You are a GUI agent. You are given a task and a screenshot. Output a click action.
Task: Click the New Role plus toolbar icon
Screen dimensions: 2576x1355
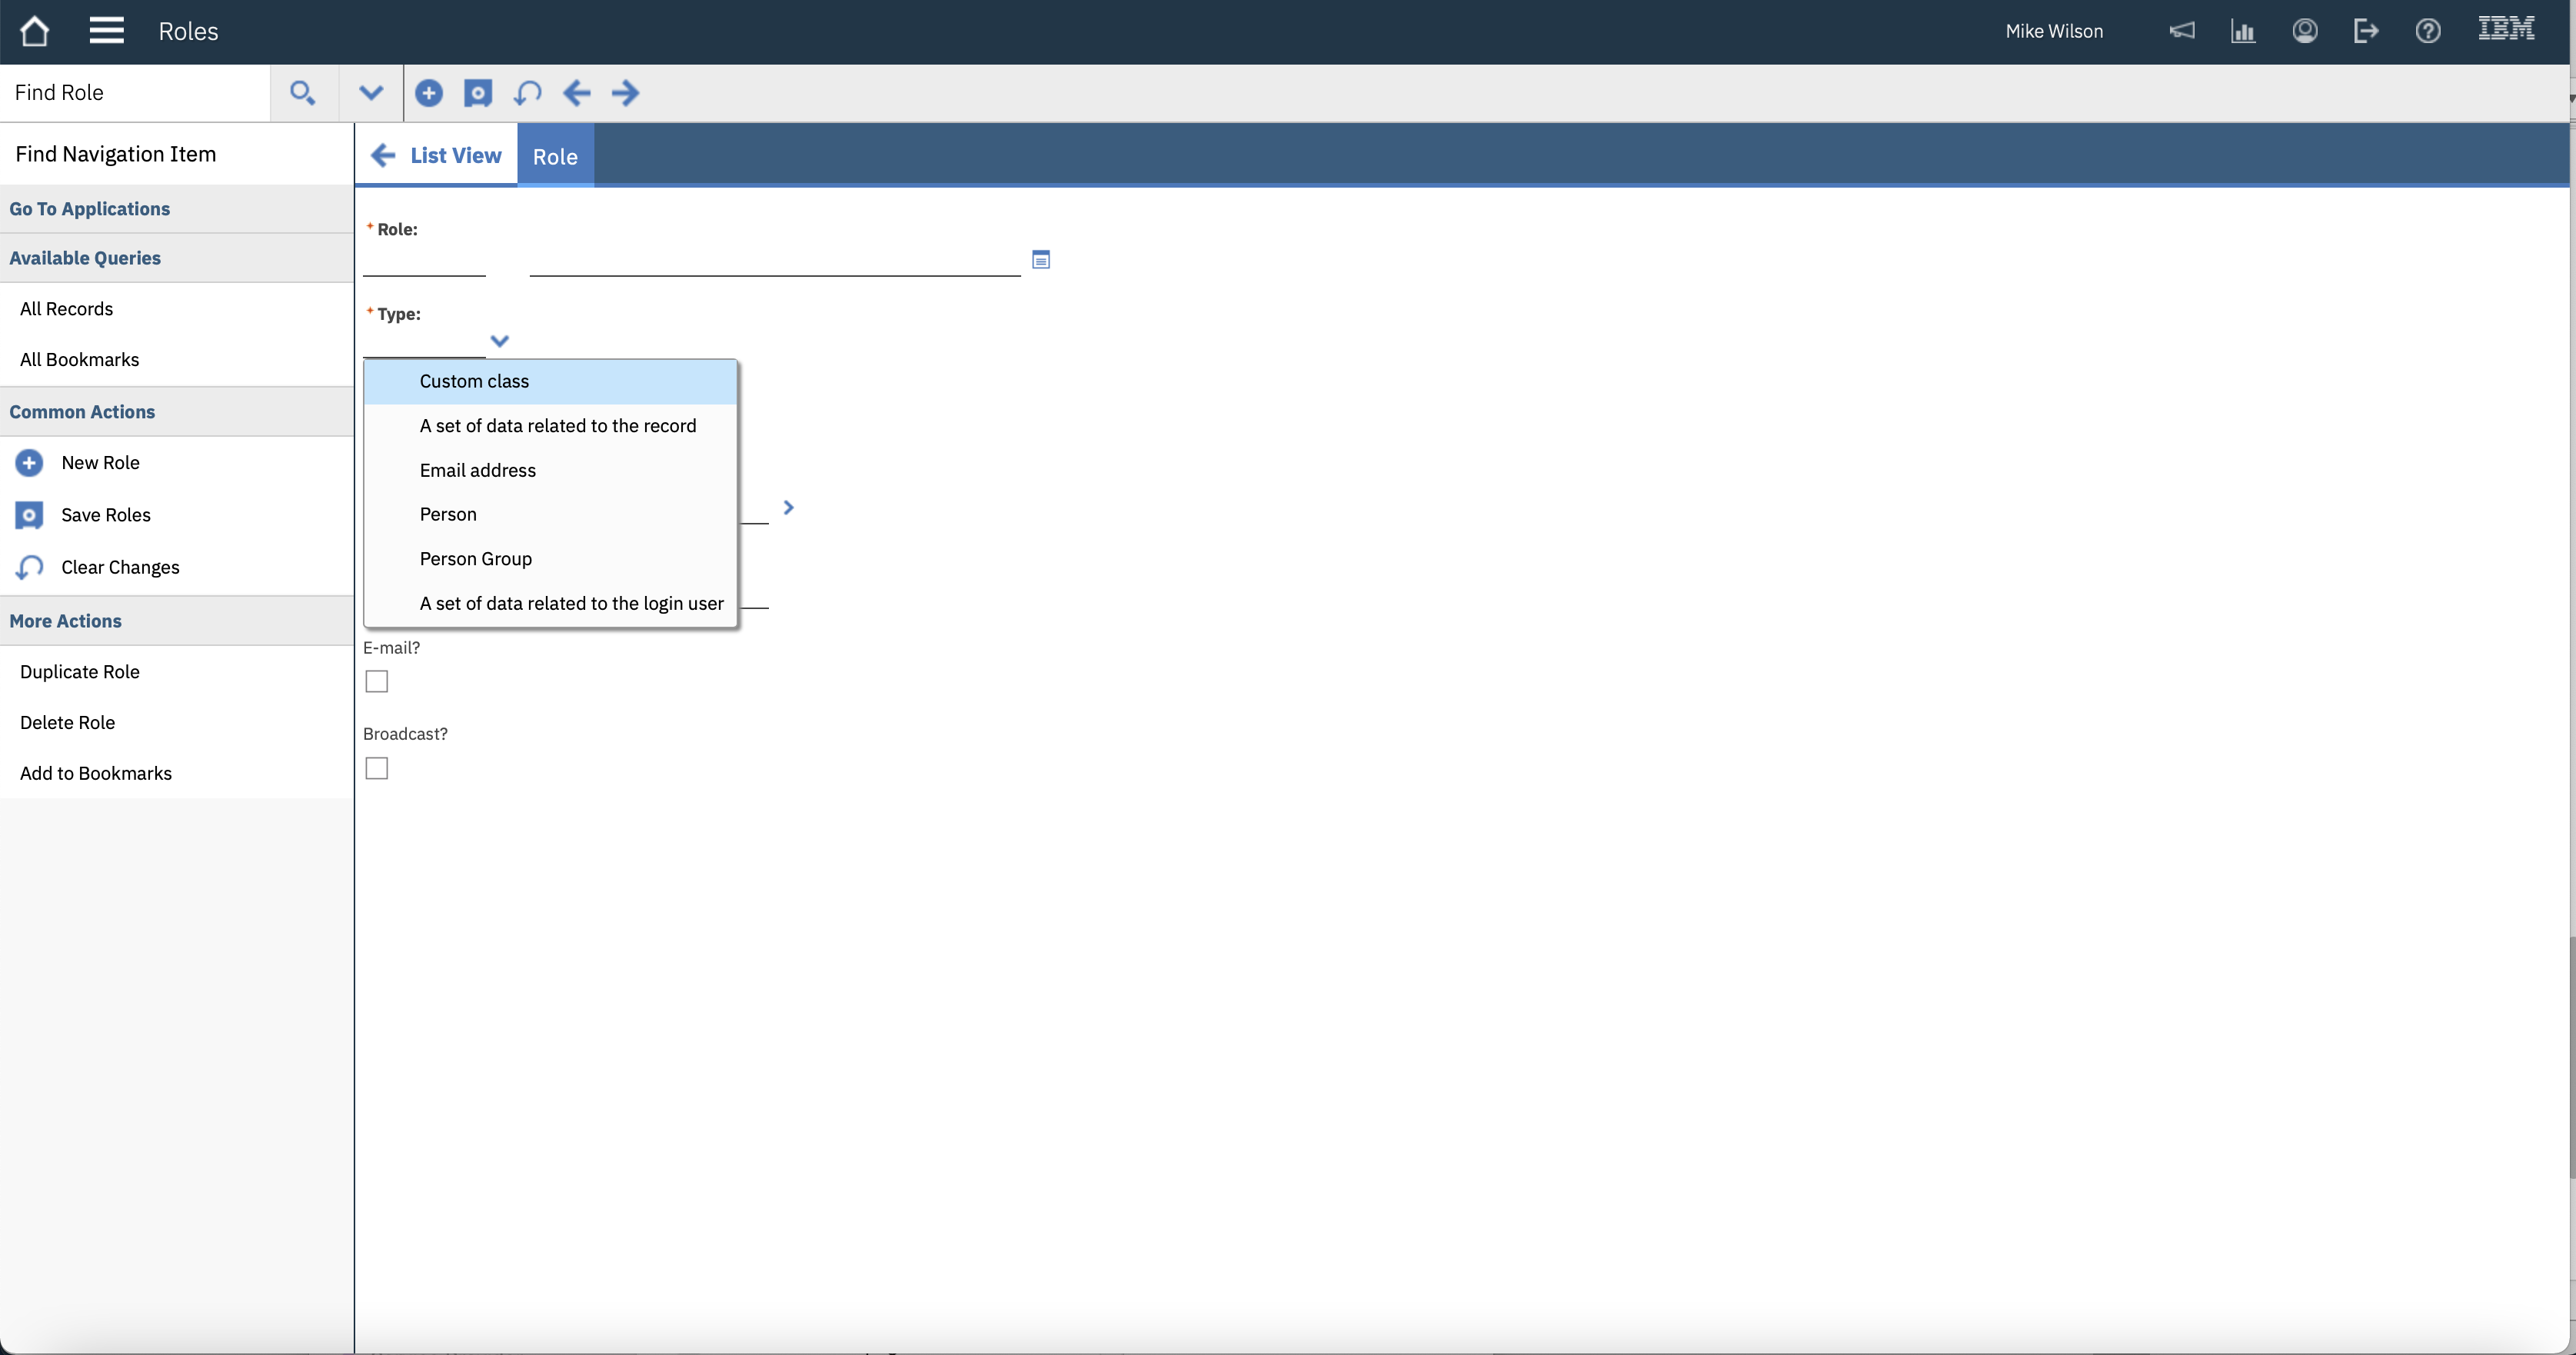click(428, 93)
